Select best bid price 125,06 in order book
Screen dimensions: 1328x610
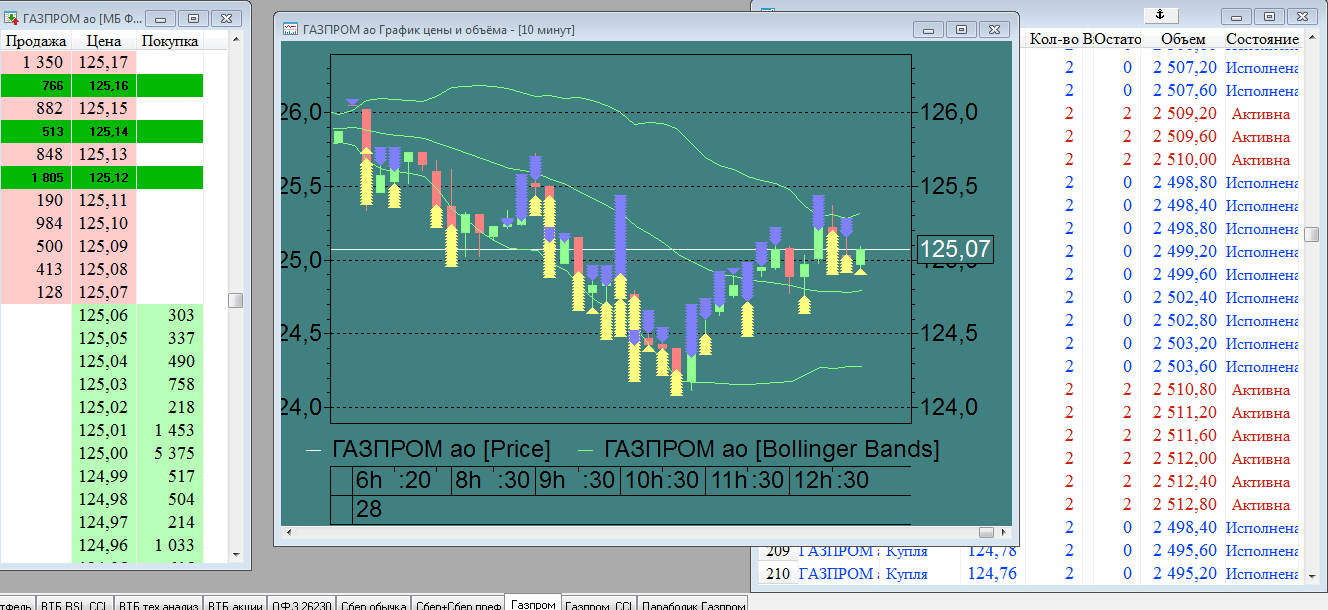point(103,315)
